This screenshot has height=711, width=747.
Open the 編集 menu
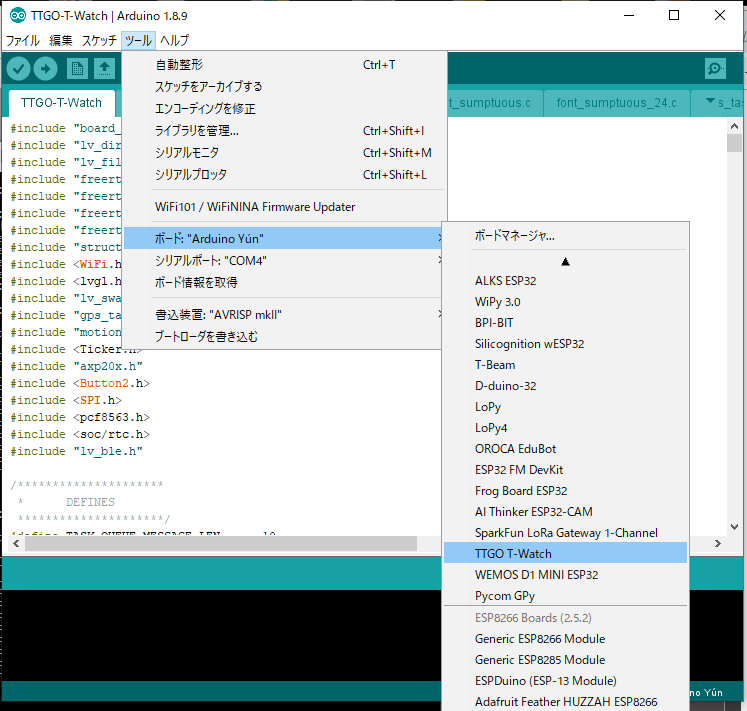coord(61,41)
